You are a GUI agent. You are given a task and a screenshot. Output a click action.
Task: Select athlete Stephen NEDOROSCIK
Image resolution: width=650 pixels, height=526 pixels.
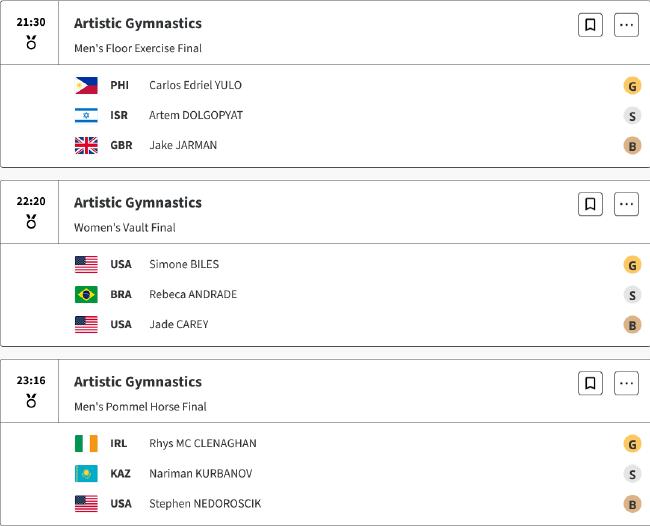(205, 504)
